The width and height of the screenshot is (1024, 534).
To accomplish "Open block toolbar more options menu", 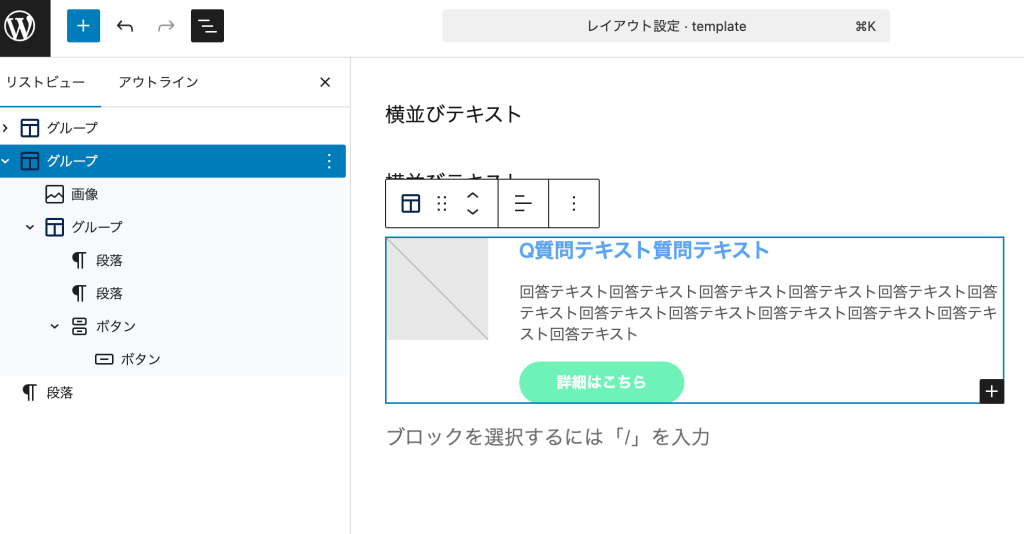I will (574, 204).
